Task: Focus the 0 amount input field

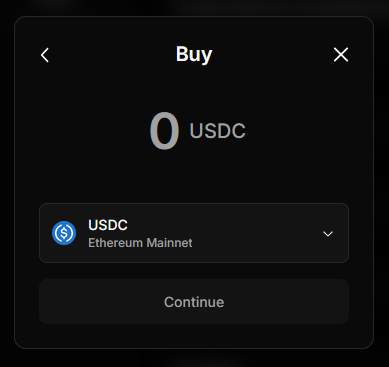Action: pos(164,131)
